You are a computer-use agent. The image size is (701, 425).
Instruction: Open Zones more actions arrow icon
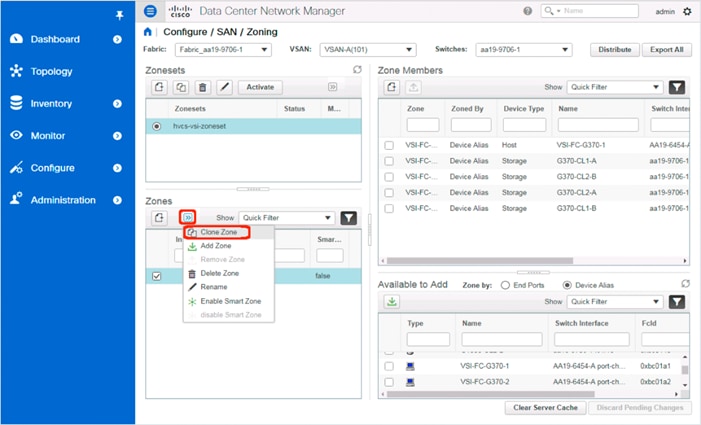[x=188, y=218]
